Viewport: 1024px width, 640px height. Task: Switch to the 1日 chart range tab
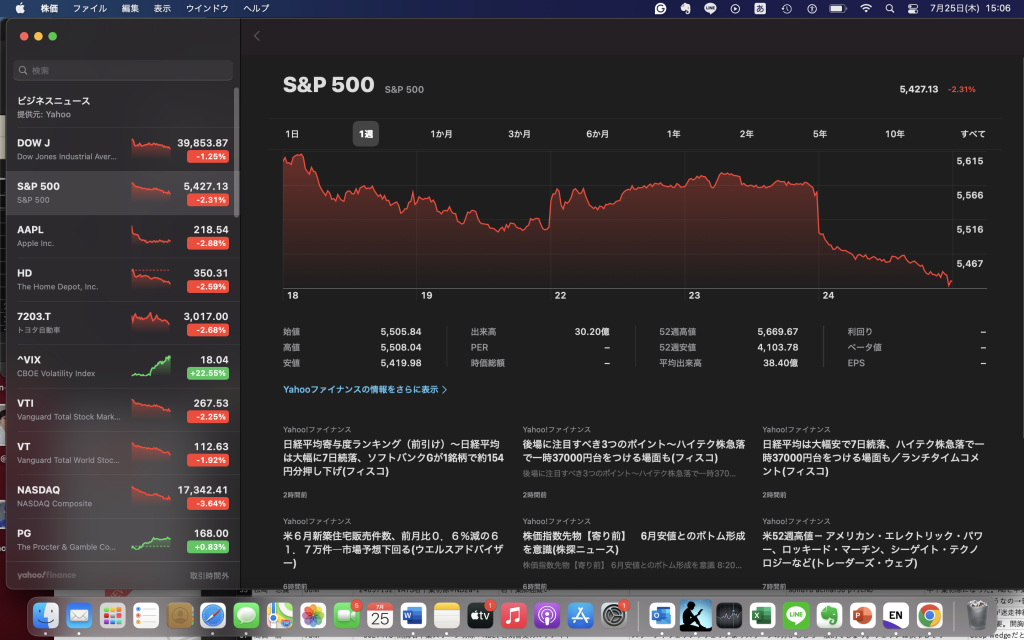(x=293, y=133)
